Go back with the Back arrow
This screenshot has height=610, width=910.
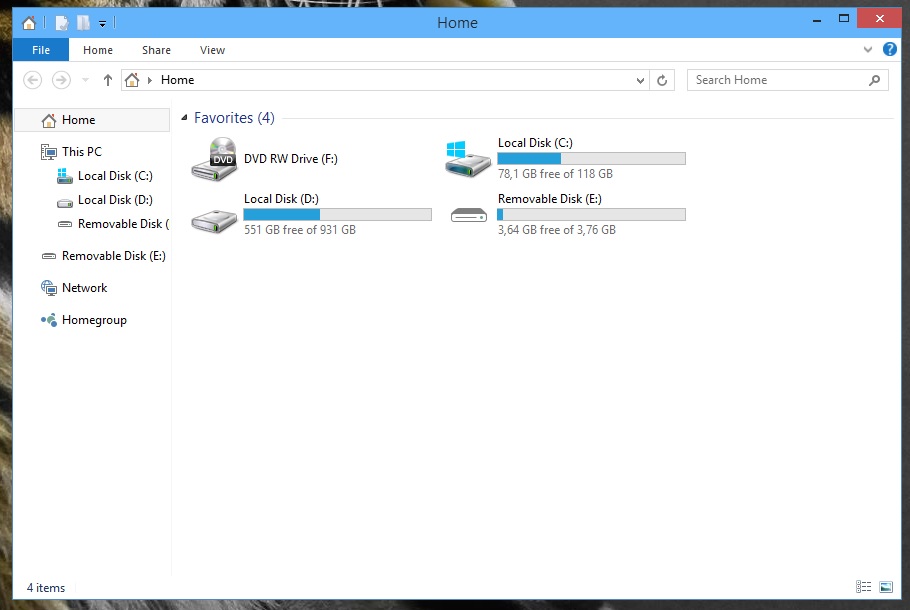(32, 80)
